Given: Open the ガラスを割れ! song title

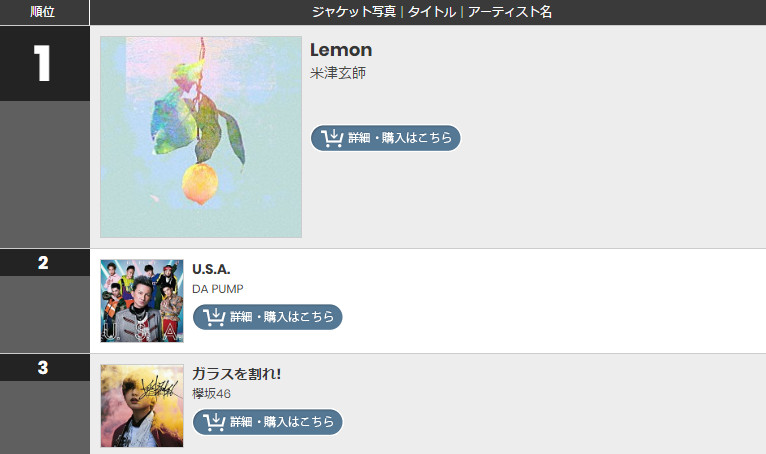Looking at the screenshot, I should click(x=236, y=374).
